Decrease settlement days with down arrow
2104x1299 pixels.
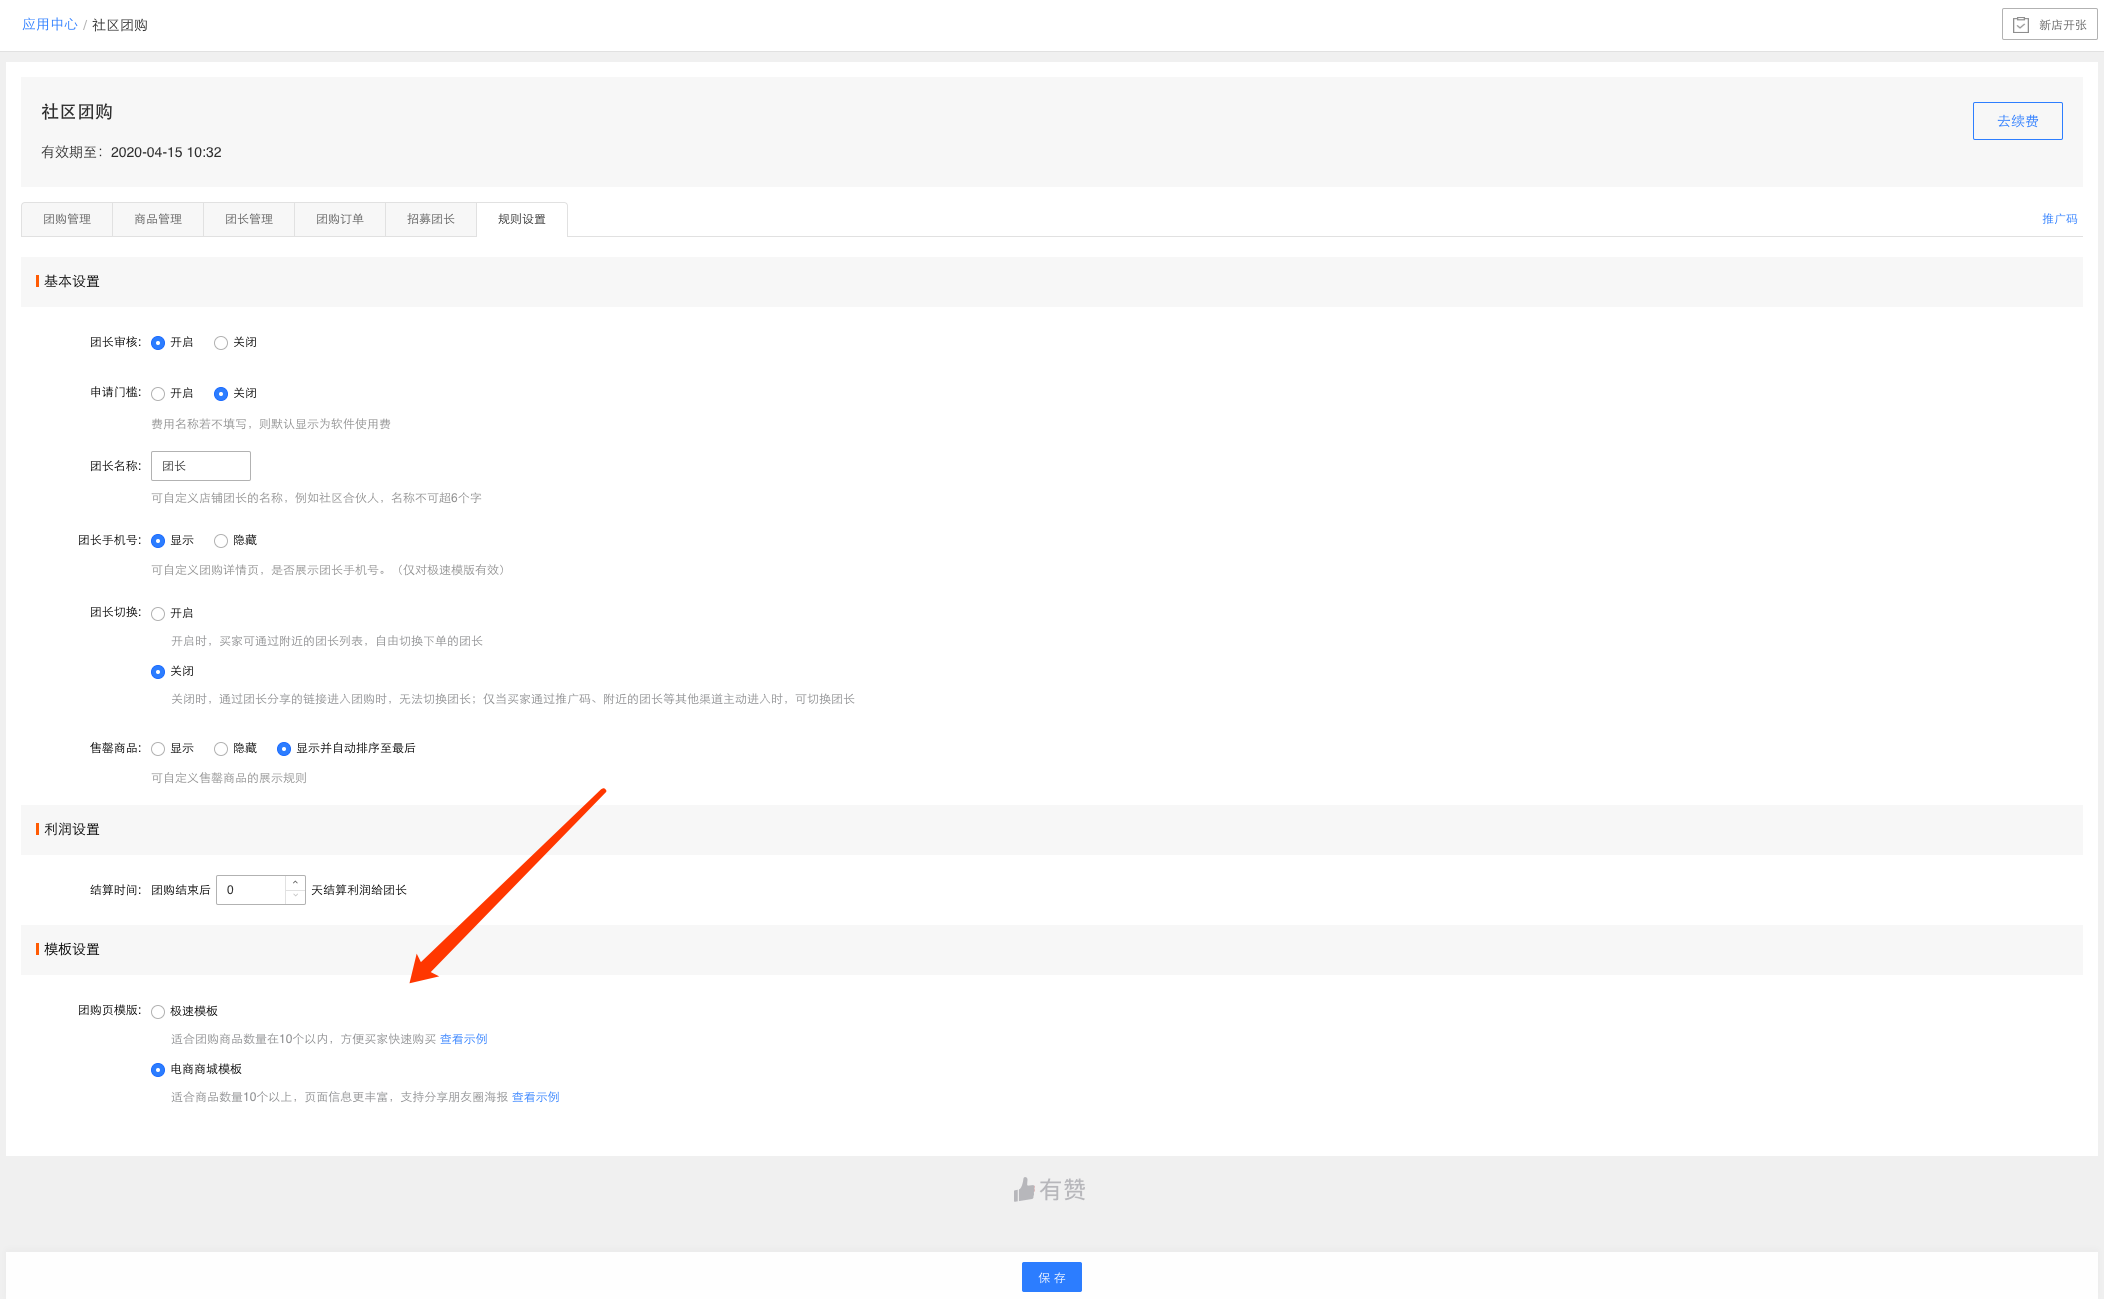pos(295,897)
